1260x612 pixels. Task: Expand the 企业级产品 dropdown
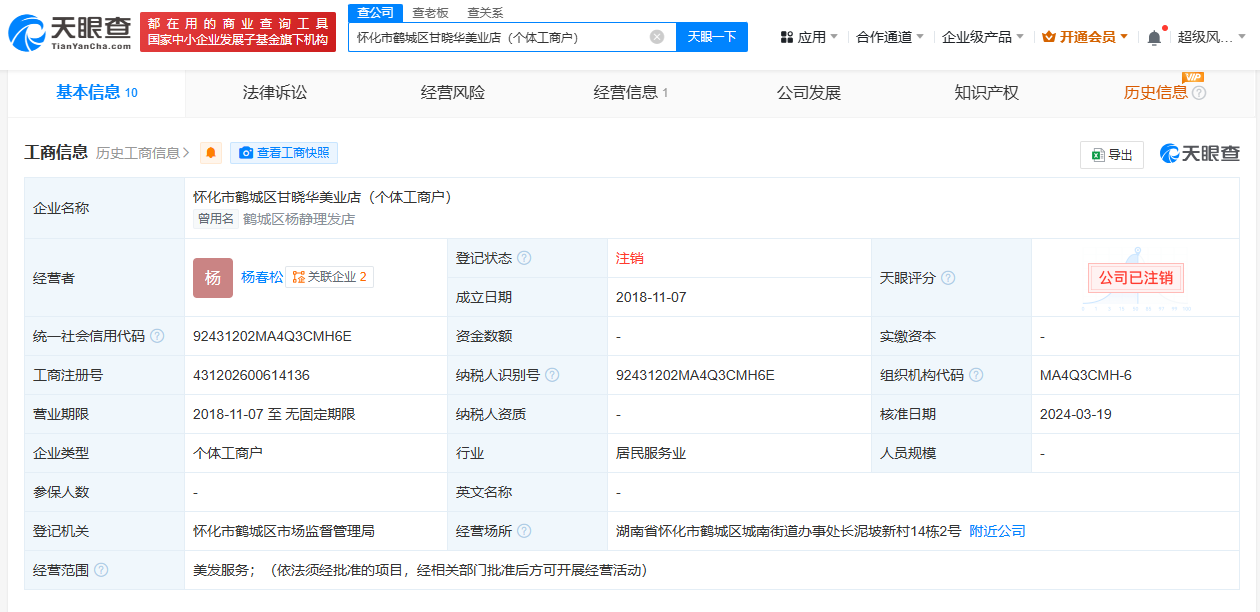point(982,37)
